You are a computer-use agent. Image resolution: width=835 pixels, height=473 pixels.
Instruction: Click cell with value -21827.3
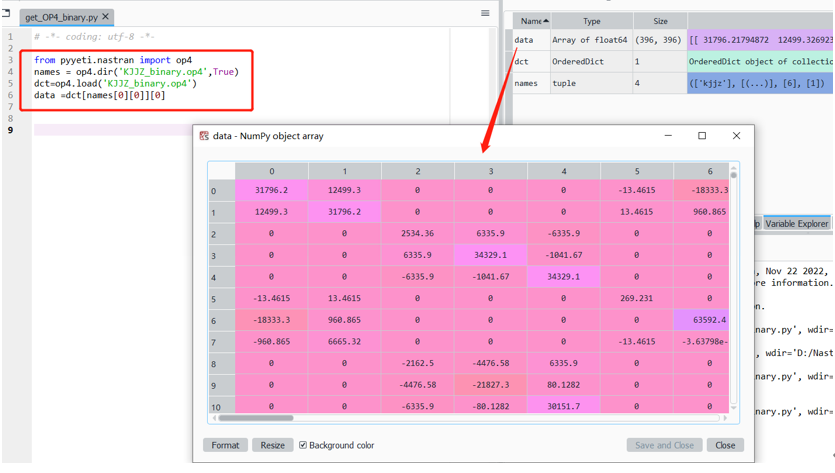491,385
